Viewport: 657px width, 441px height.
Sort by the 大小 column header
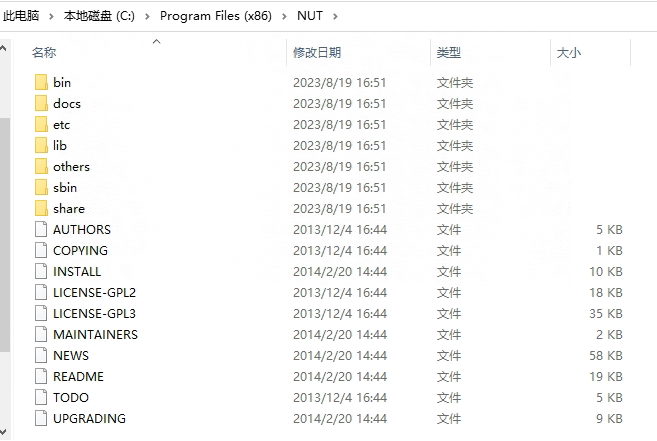pos(569,52)
